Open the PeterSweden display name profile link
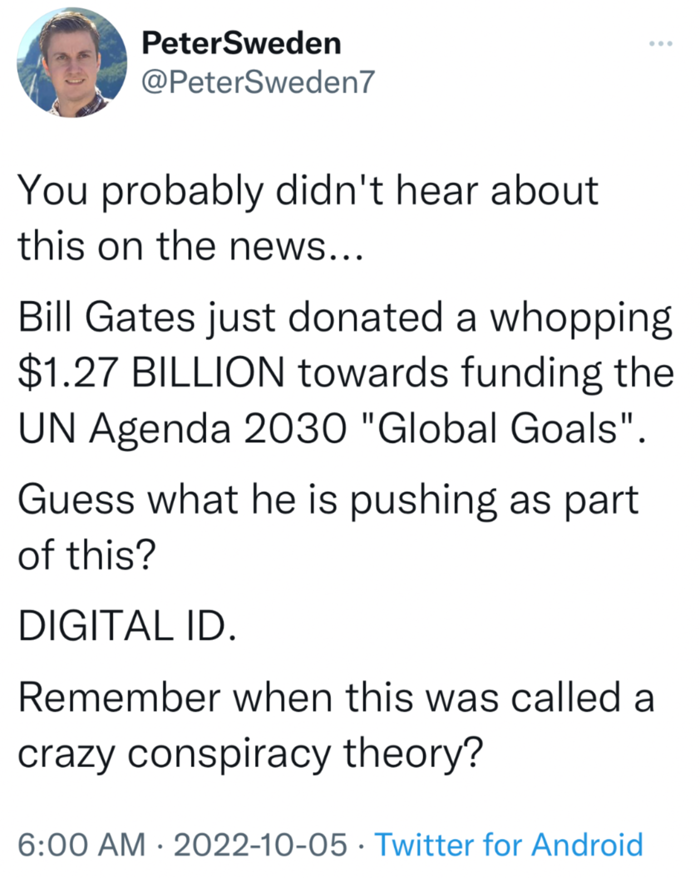Screen dimensions: 700x878 241,43
